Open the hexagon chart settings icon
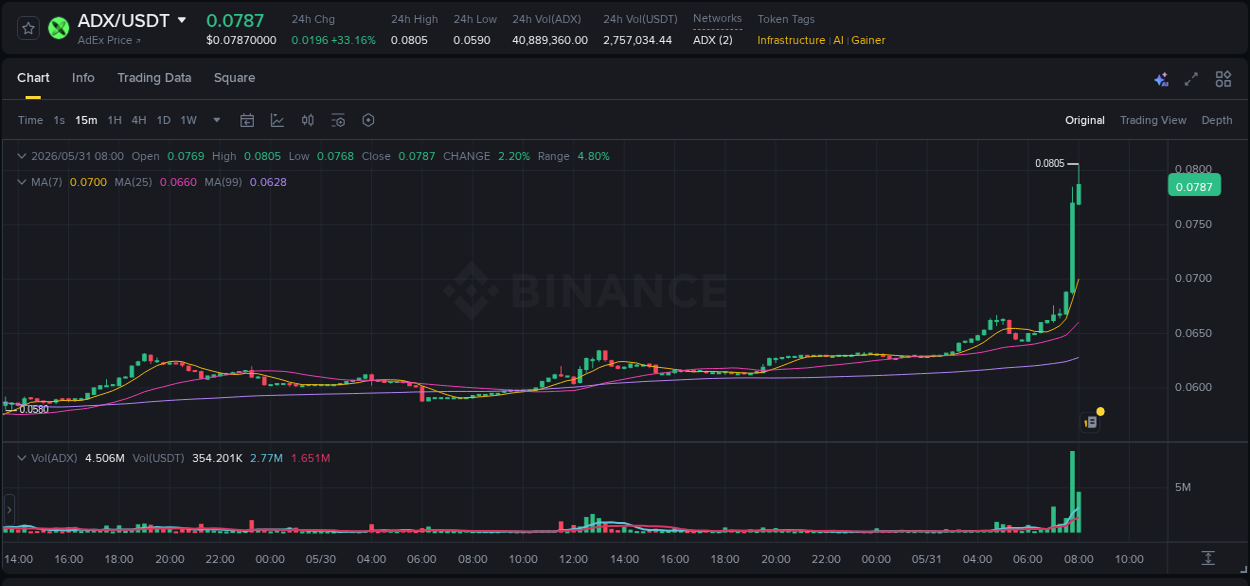Screen dimensions: 1250x586 click(368, 120)
